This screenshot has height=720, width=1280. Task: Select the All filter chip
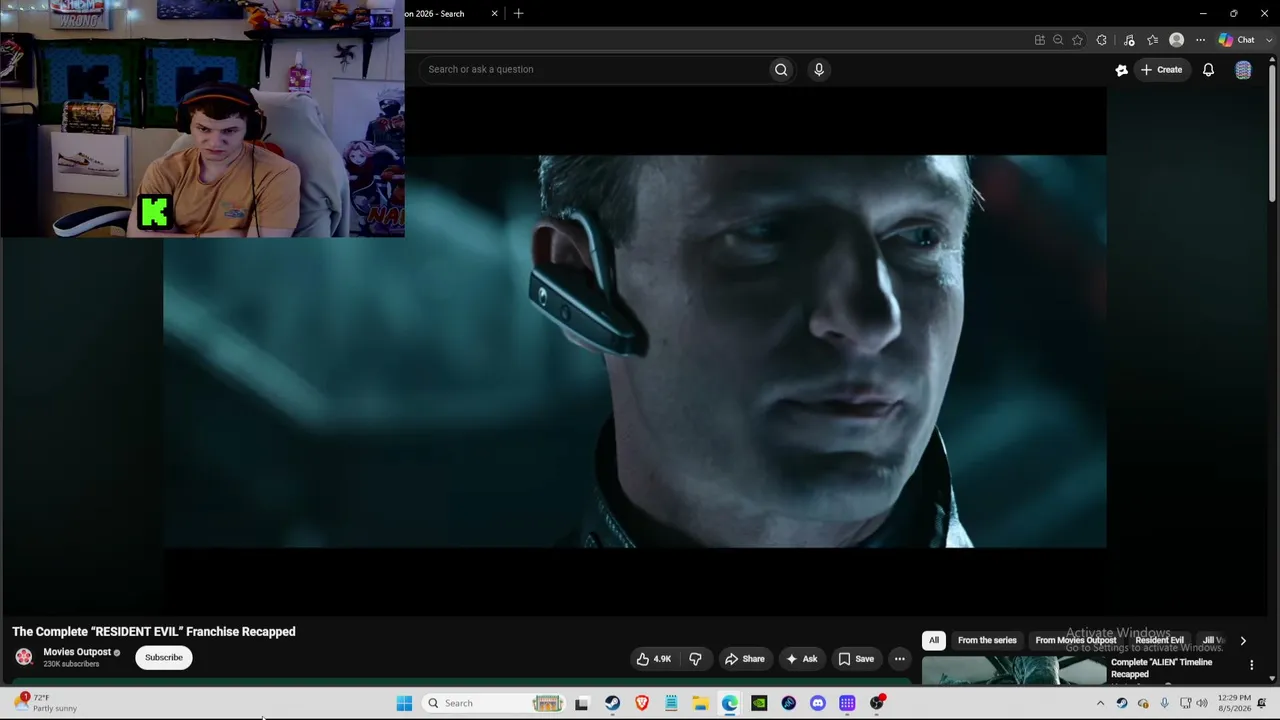934,640
